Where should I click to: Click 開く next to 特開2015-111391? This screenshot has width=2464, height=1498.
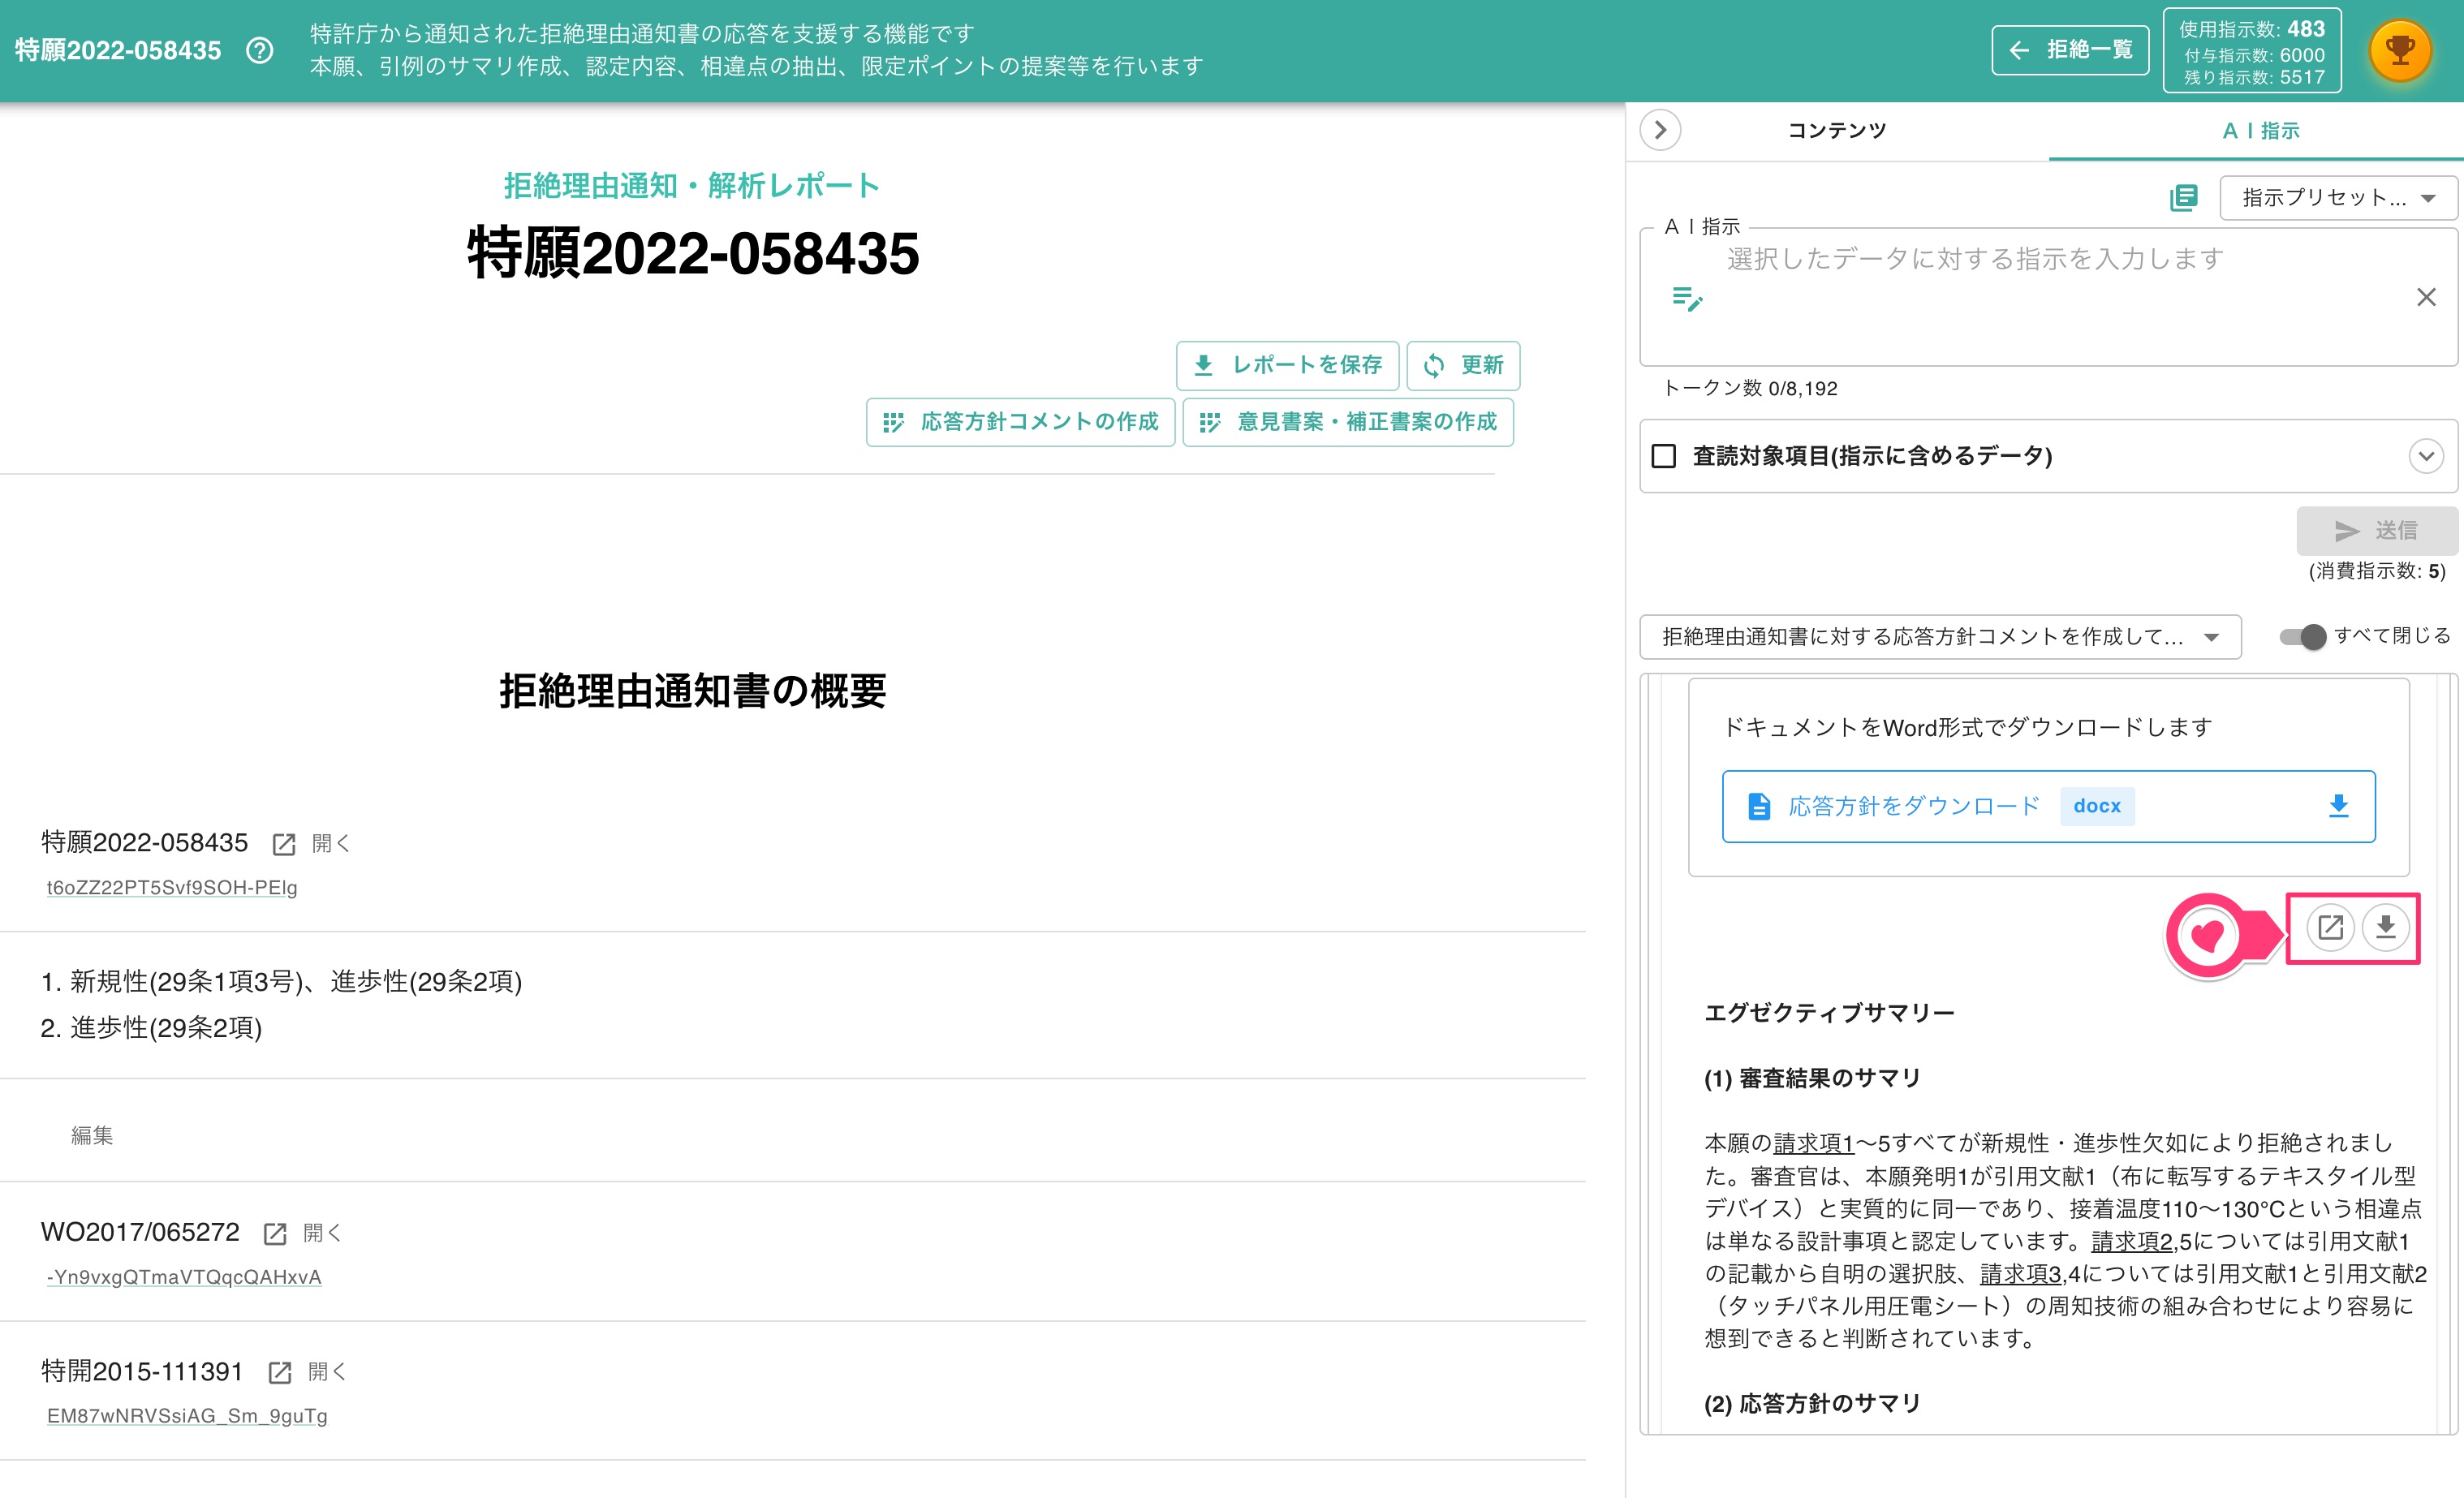pos(327,1371)
